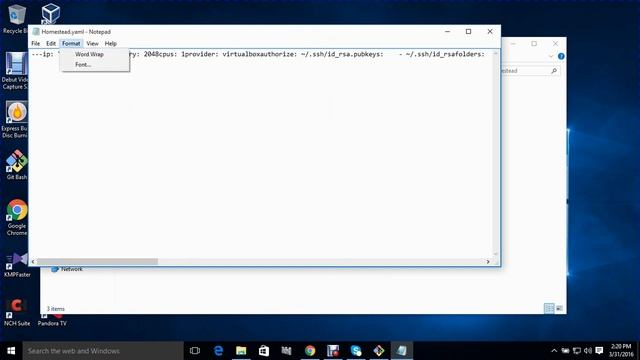Click the 'Homestead.yaml - Notepad' title text
This screenshot has height=360, width=640.
click(x=76, y=32)
